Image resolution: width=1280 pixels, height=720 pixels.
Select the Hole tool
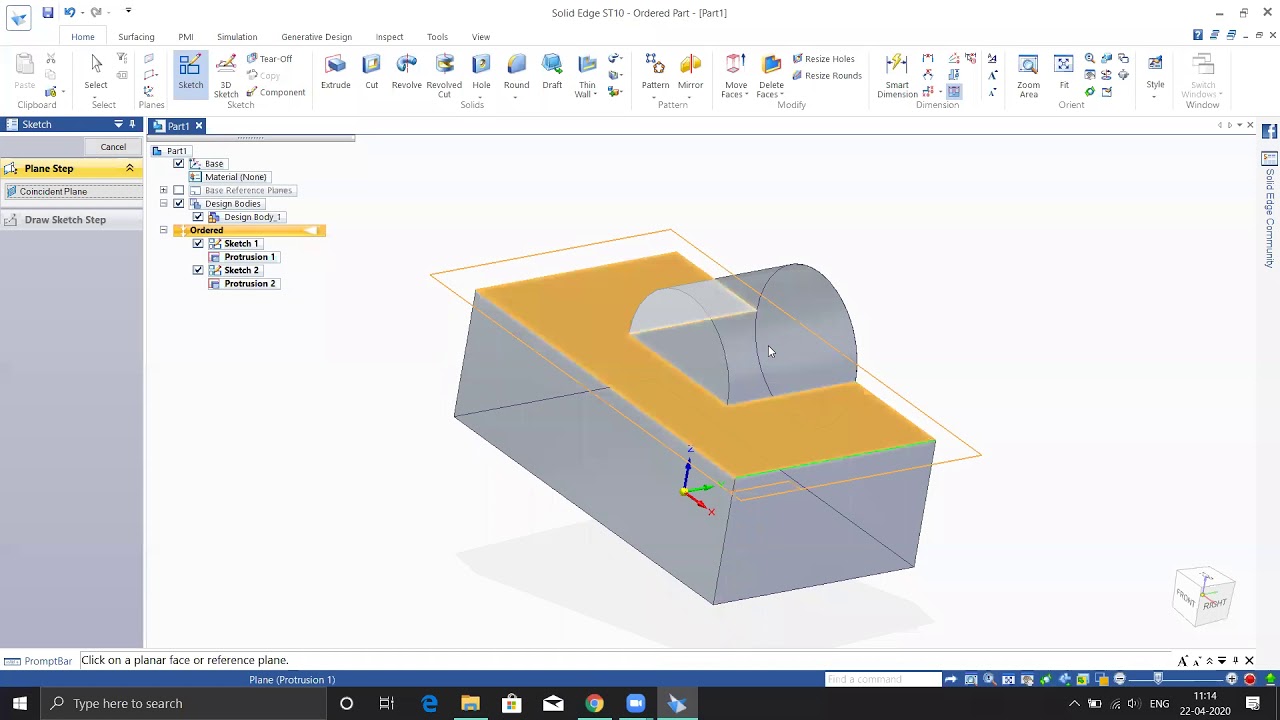[x=481, y=74]
